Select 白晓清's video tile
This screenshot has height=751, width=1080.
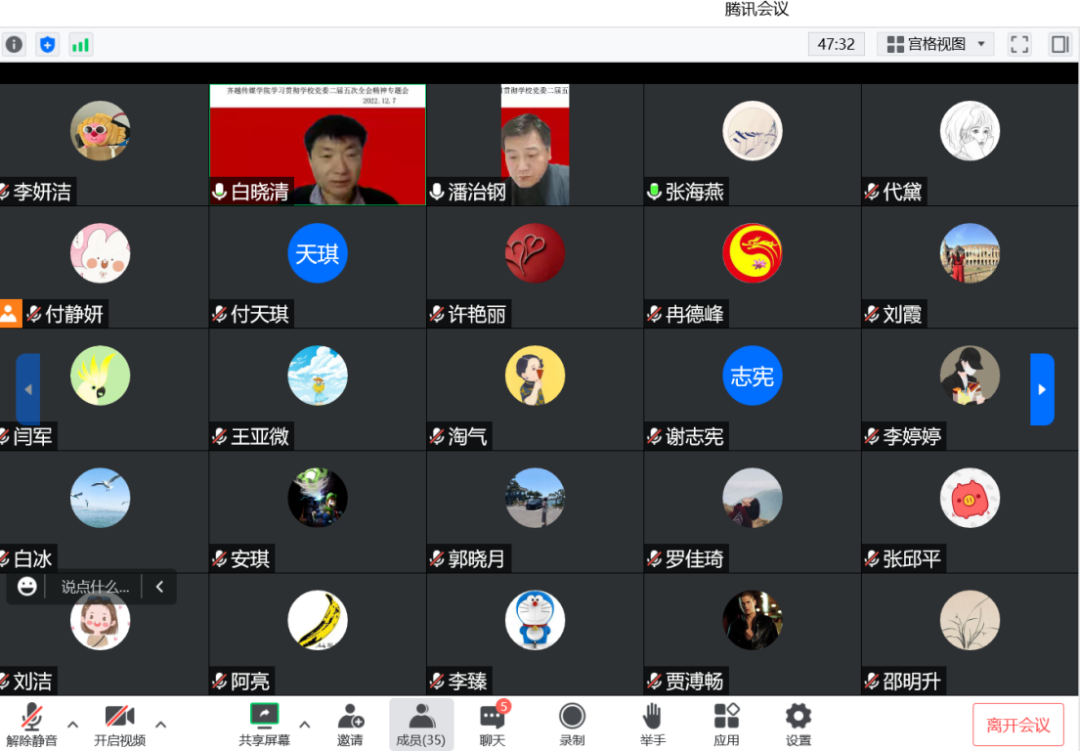318,145
